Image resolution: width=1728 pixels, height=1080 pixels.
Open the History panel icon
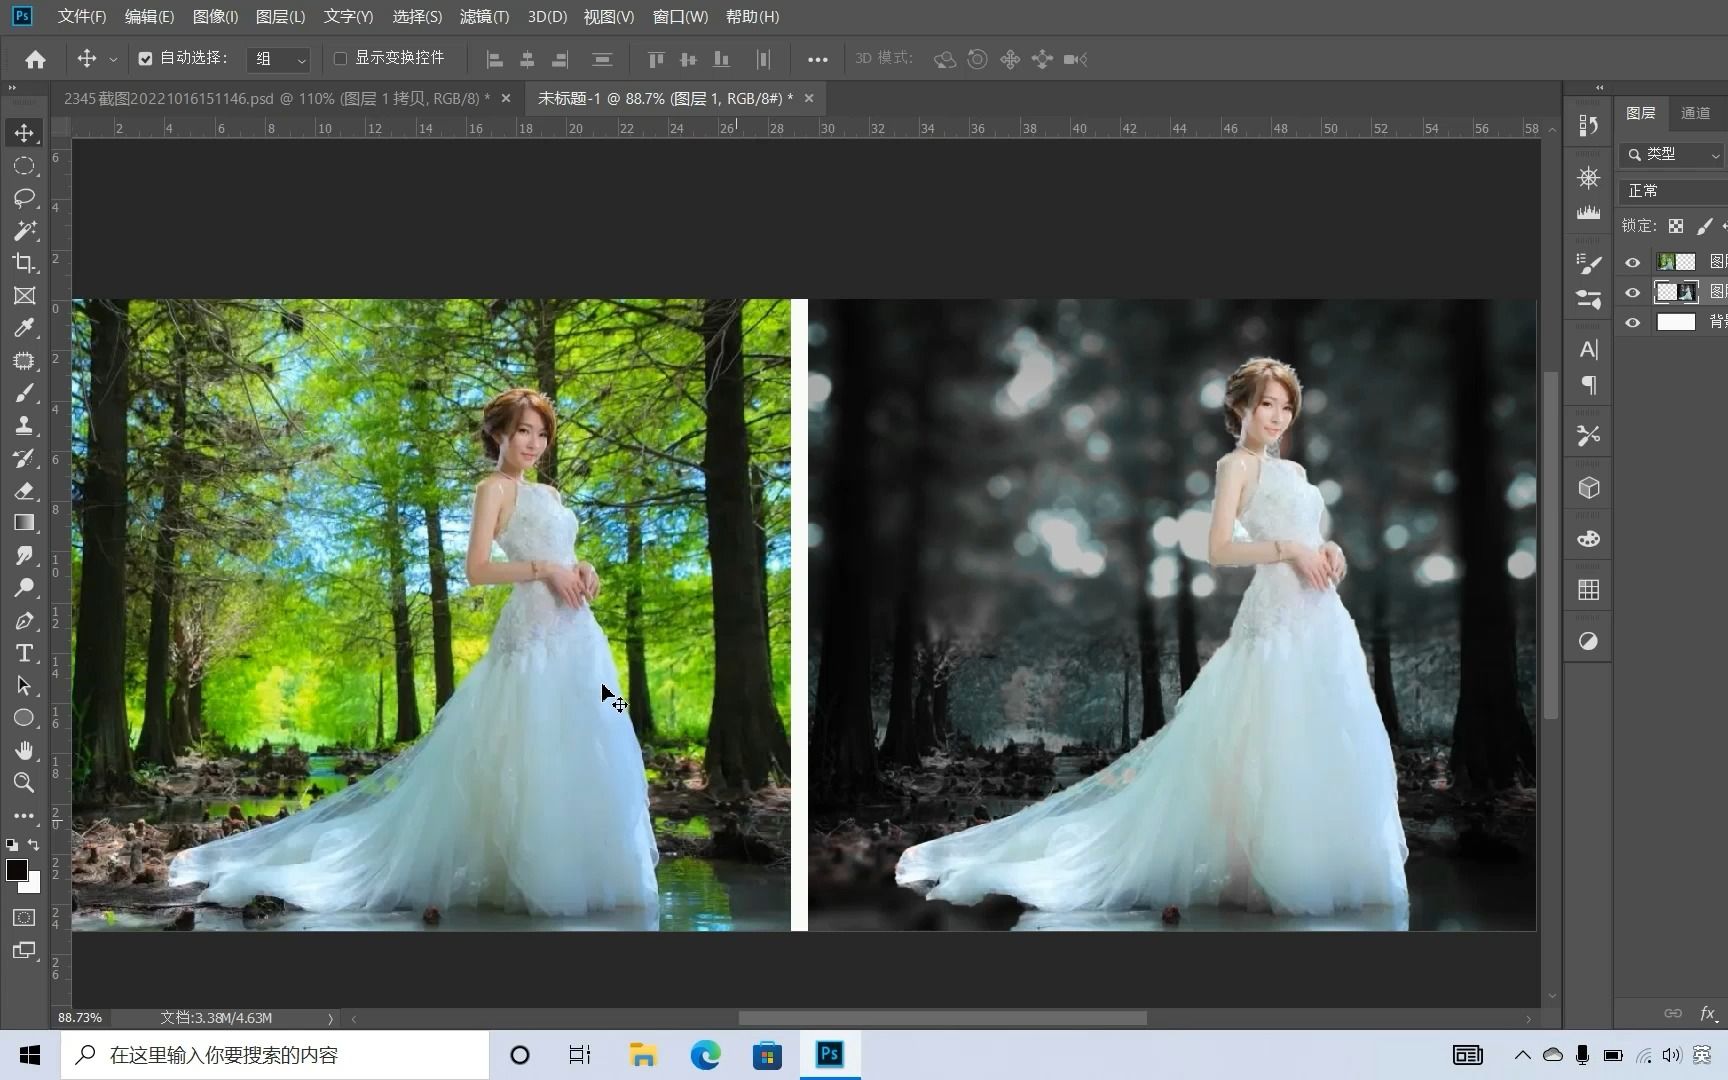1588,126
